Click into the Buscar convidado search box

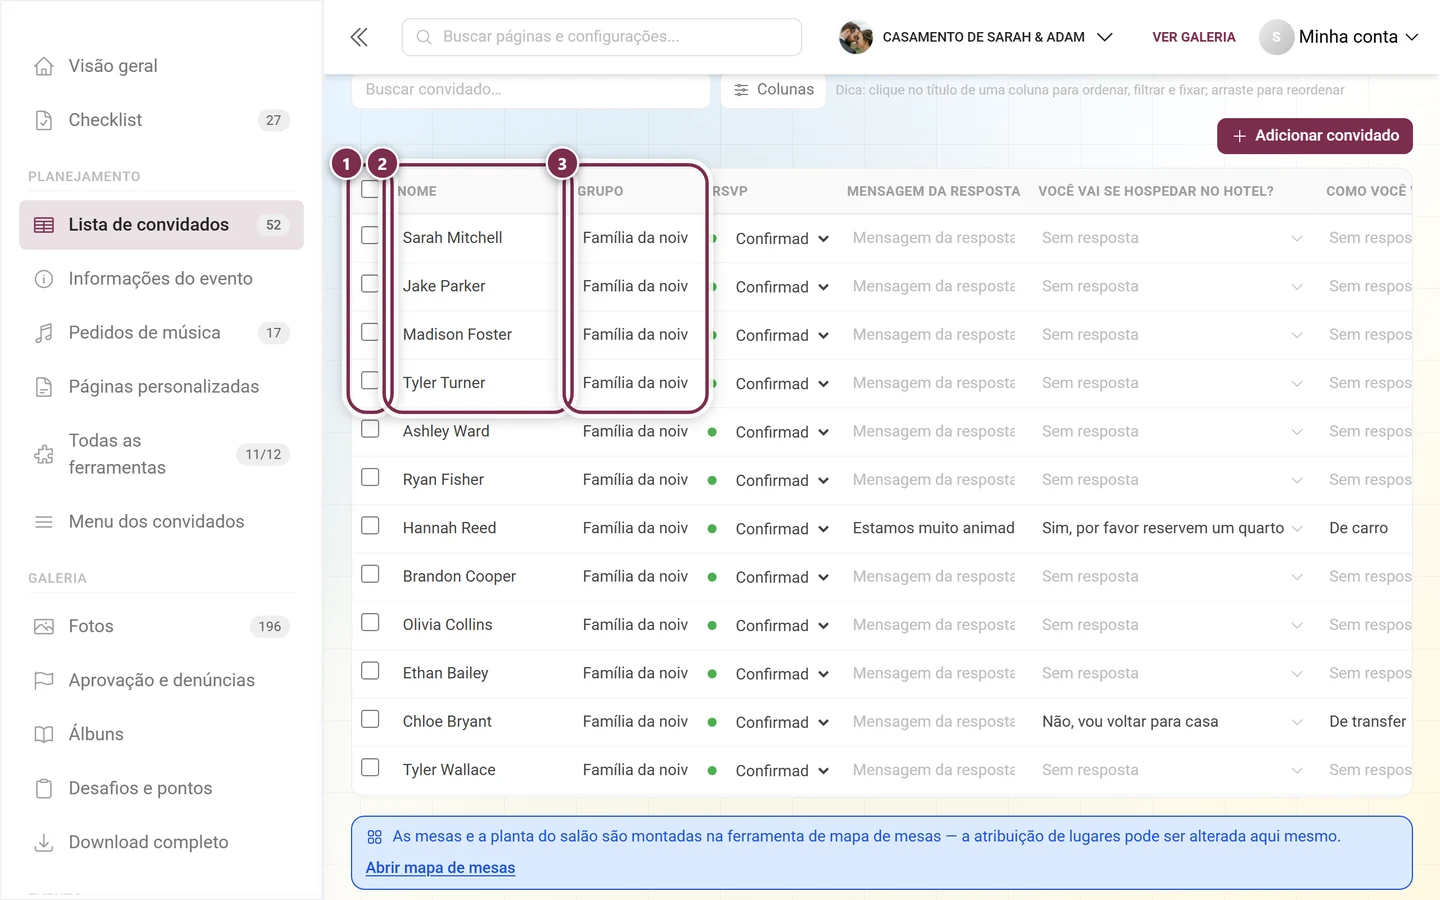531,90
